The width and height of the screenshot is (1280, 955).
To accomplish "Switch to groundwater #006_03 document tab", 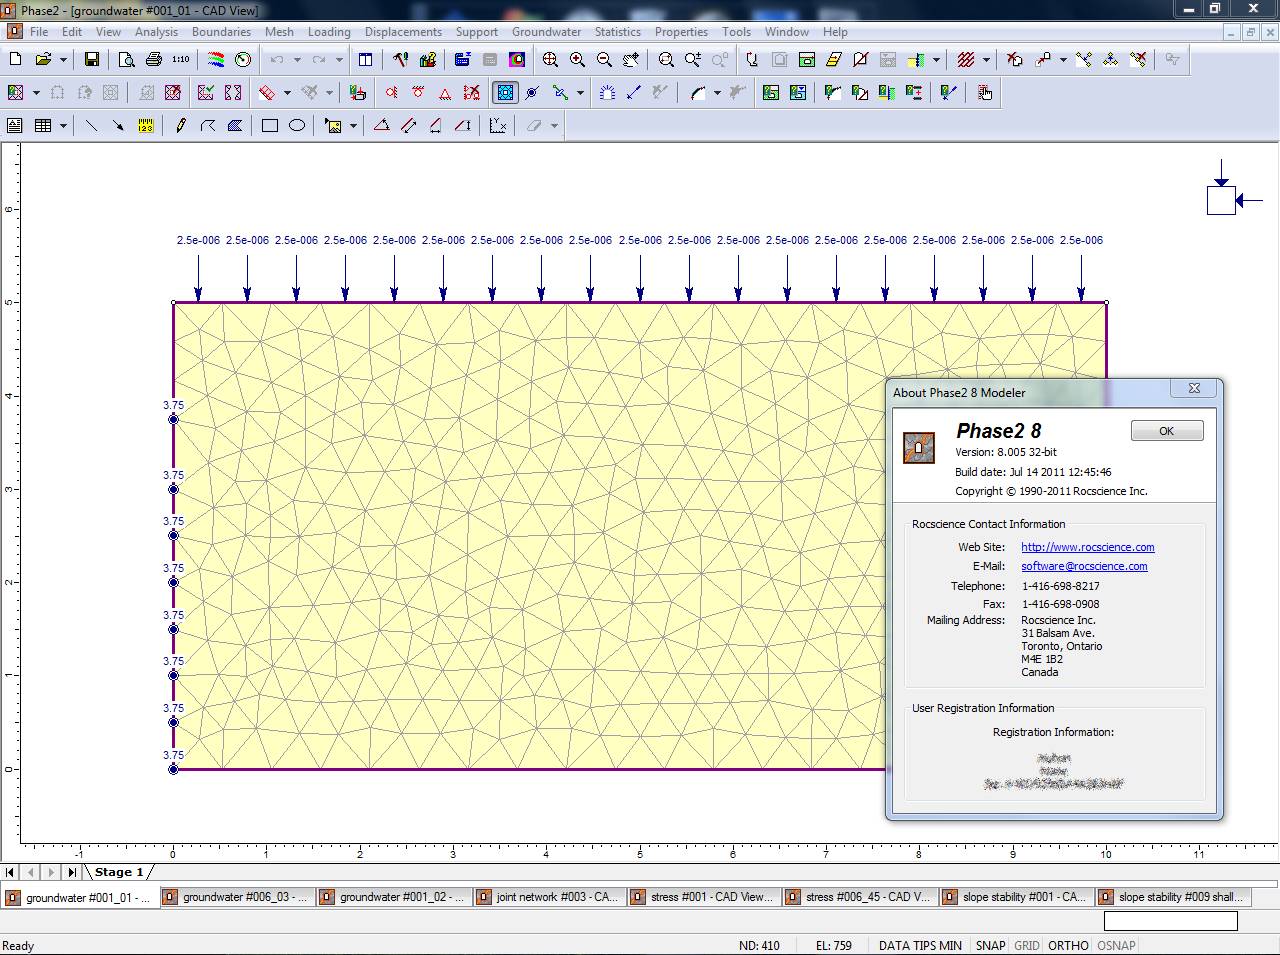I will click(x=237, y=897).
